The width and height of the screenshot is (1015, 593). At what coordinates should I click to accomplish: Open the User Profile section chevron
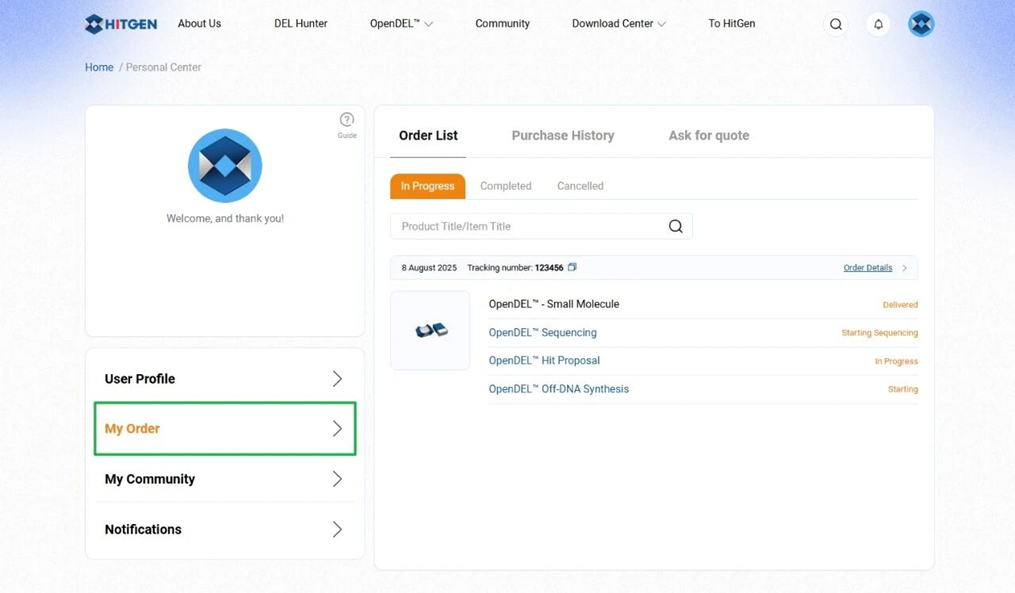337,379
